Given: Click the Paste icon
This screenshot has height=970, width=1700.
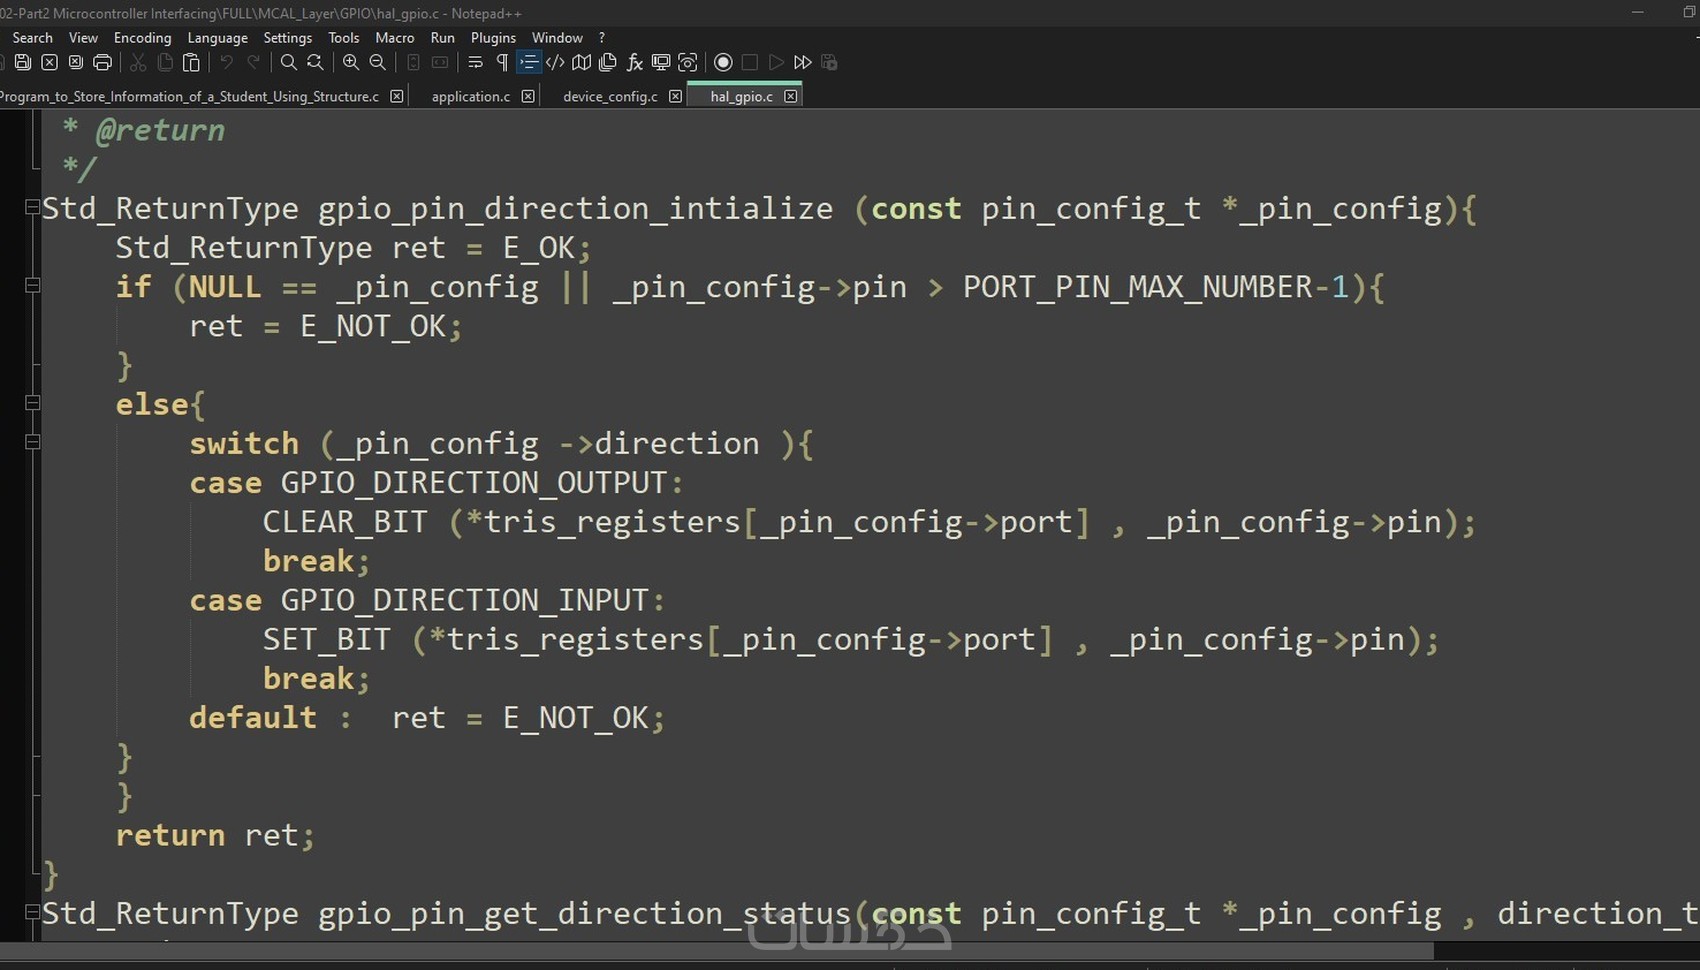Looking at the screenshot, I should pyautogui.click(x=191, y=62).
